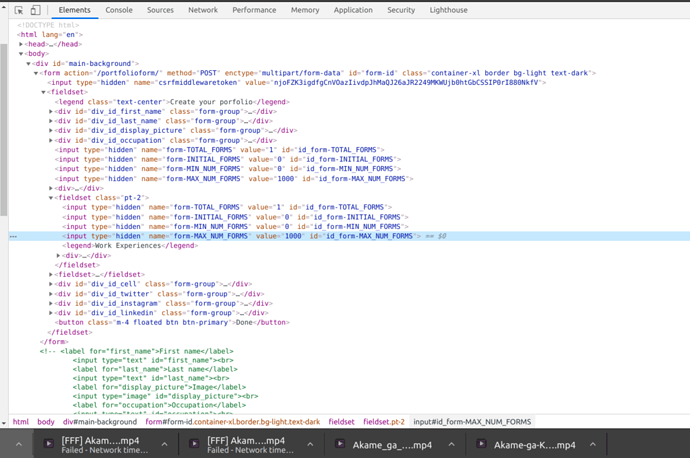Screen dimensions: 690x458
Task: Expand the div_id_twitter form-group node
Action: (x=52, y=294)
